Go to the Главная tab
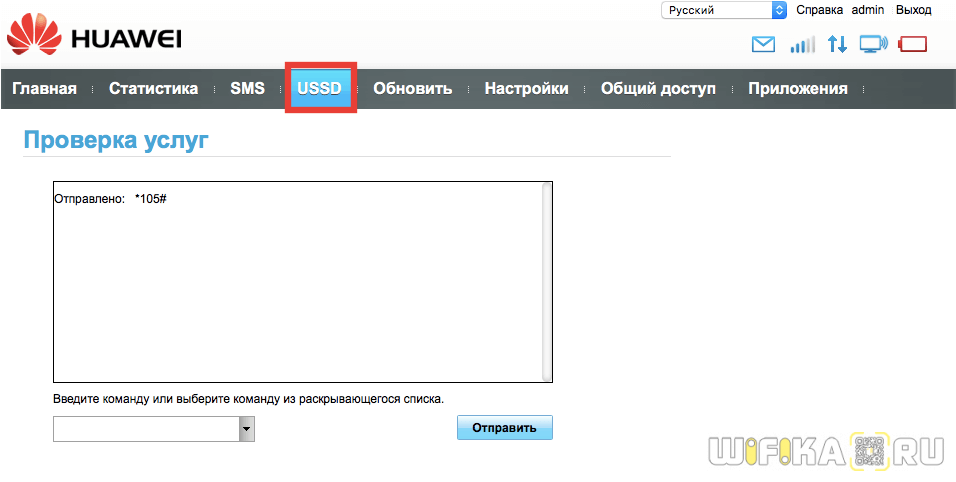 pos(44,89)
